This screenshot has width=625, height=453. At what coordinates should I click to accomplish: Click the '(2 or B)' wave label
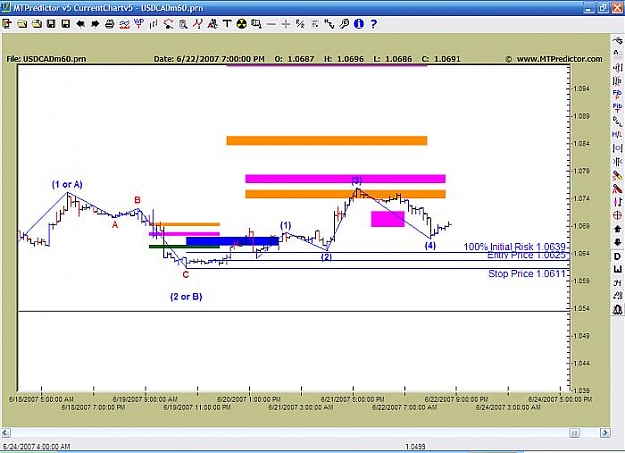click(x=186, y=297)
